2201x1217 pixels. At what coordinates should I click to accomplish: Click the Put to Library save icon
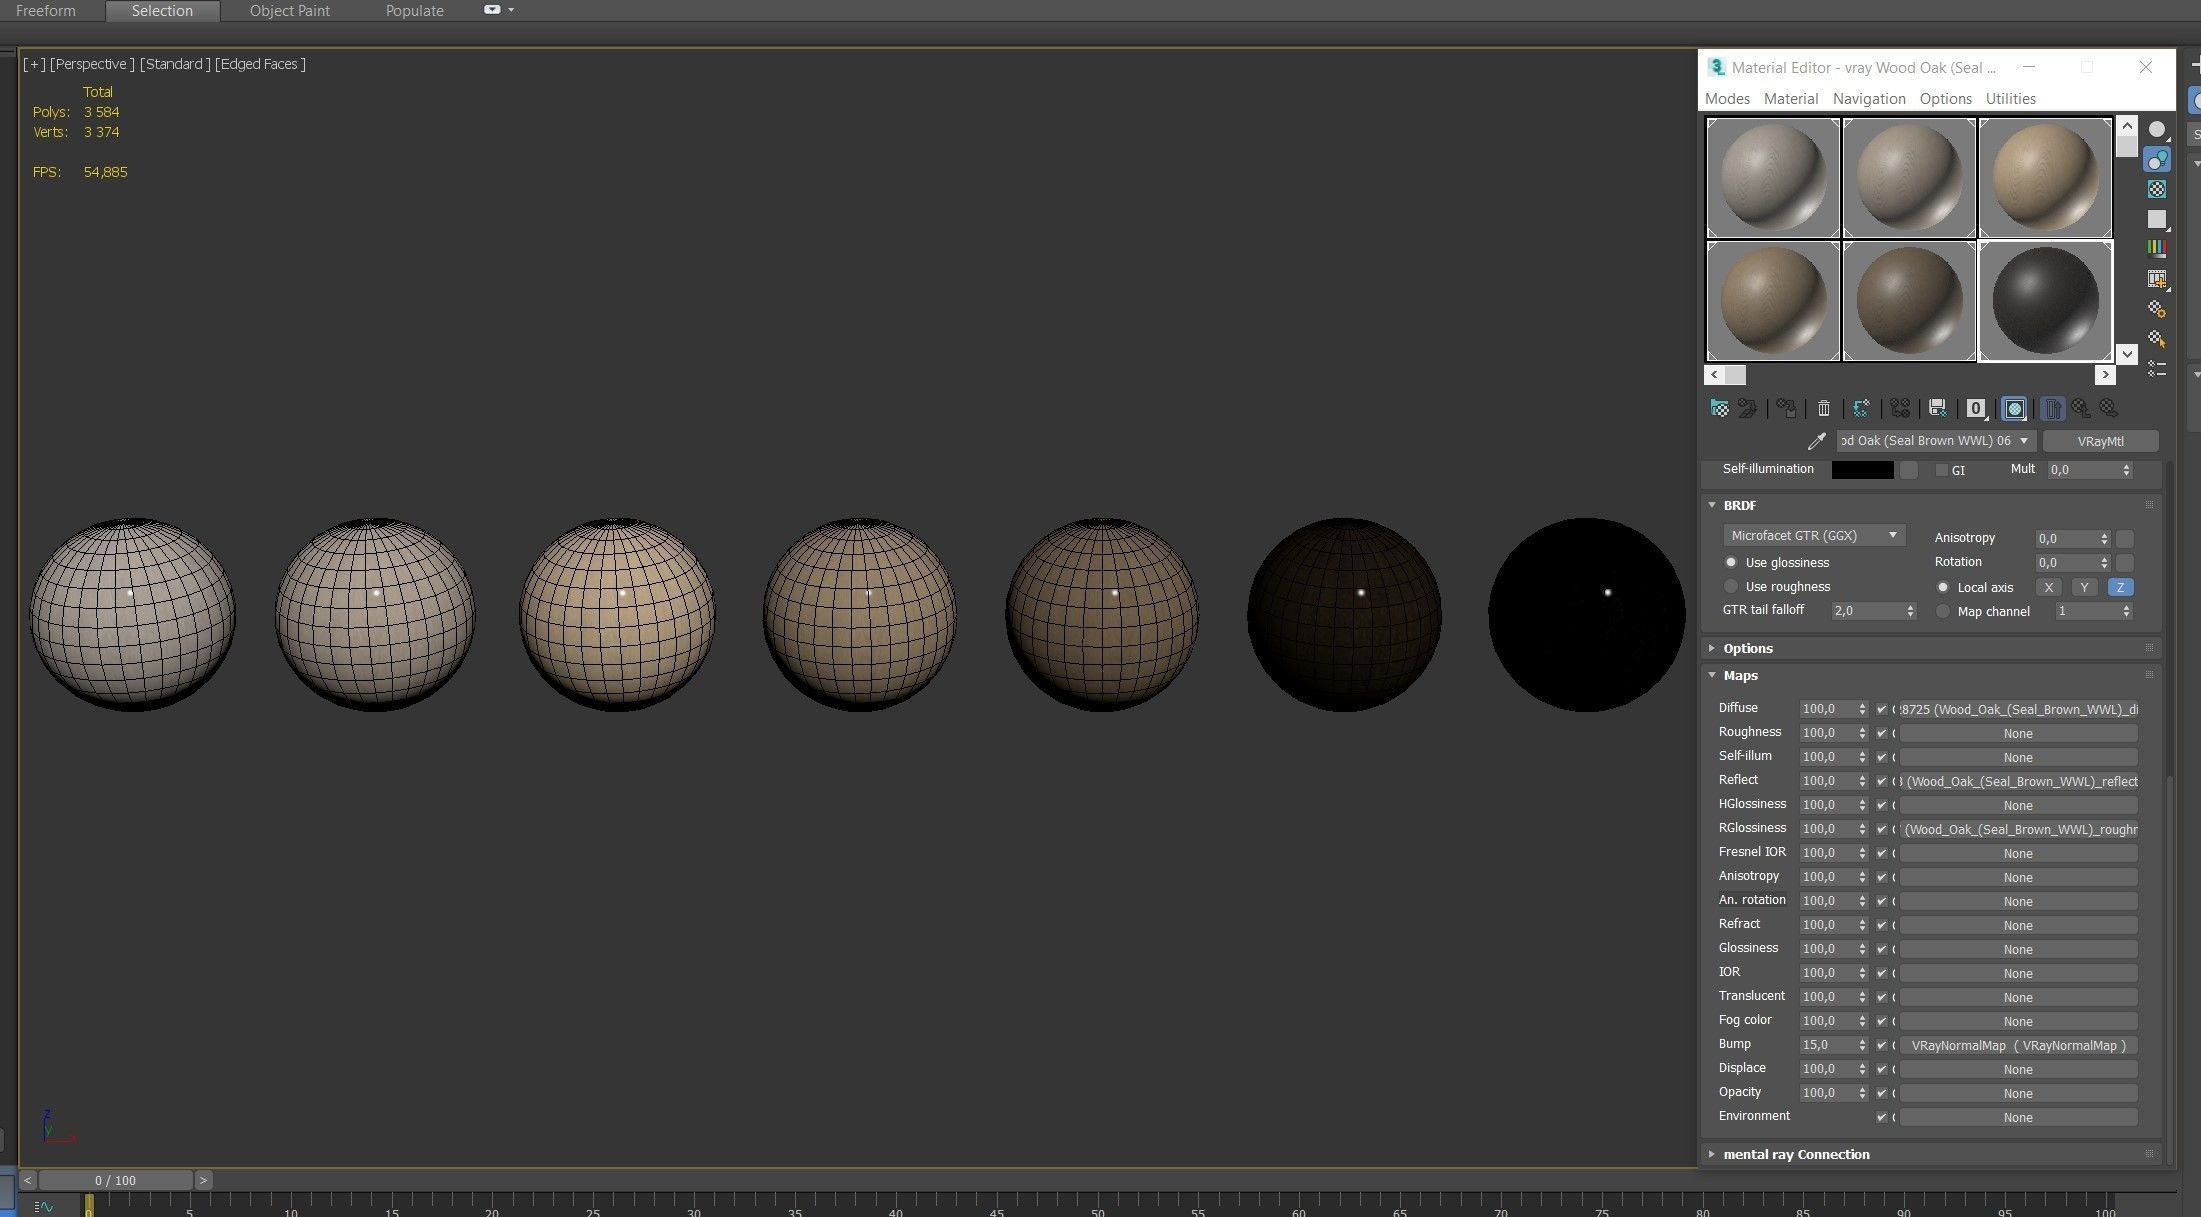click(x=1937, y=408)
